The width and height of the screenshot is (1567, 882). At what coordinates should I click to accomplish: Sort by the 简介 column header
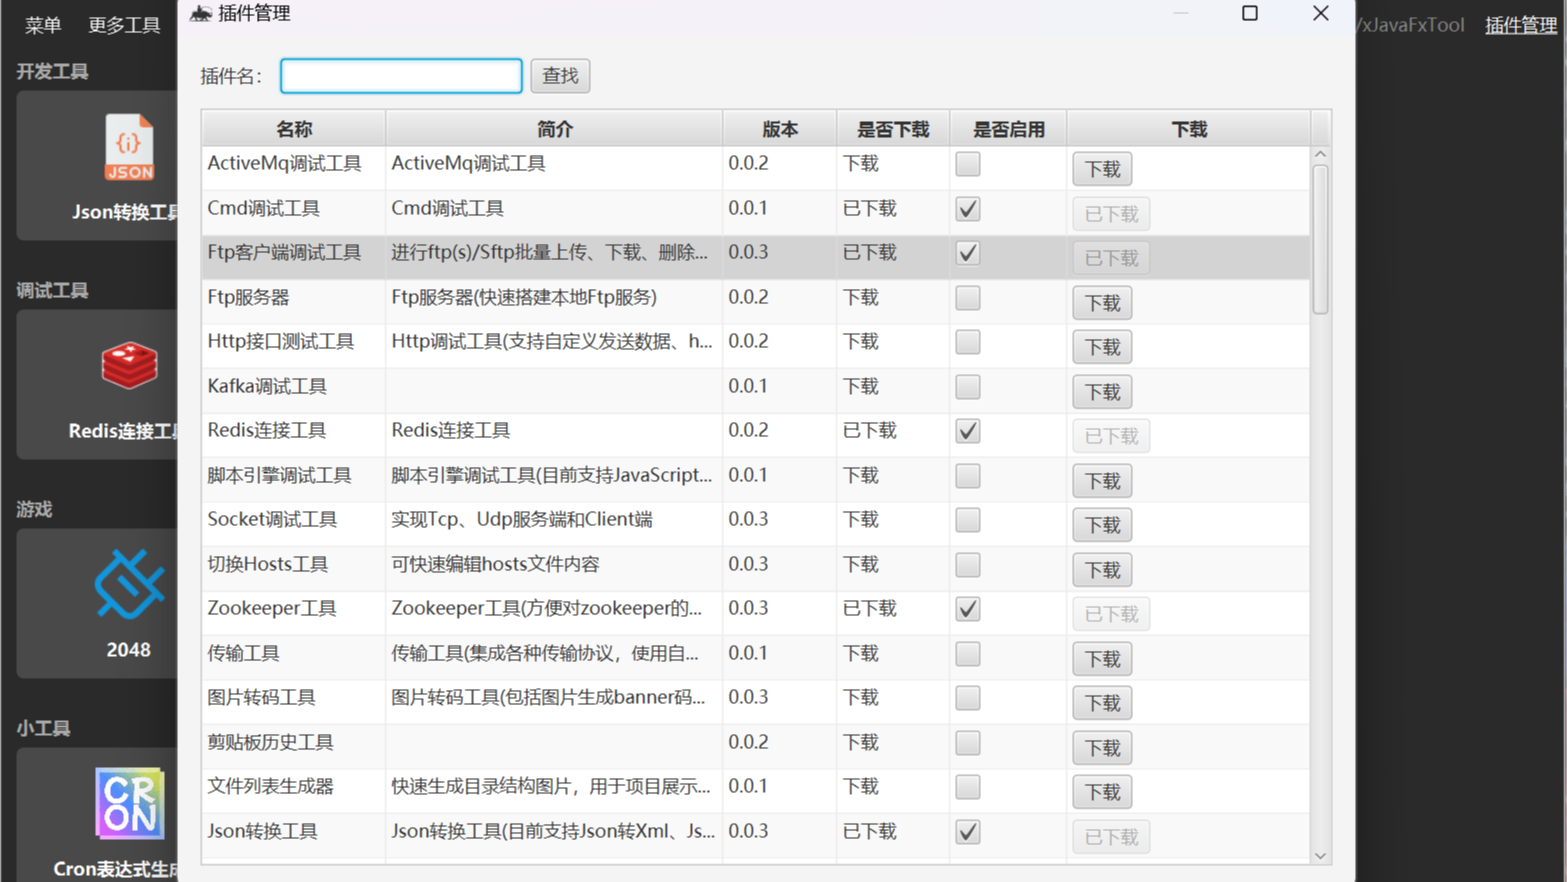tap(555, 129)
